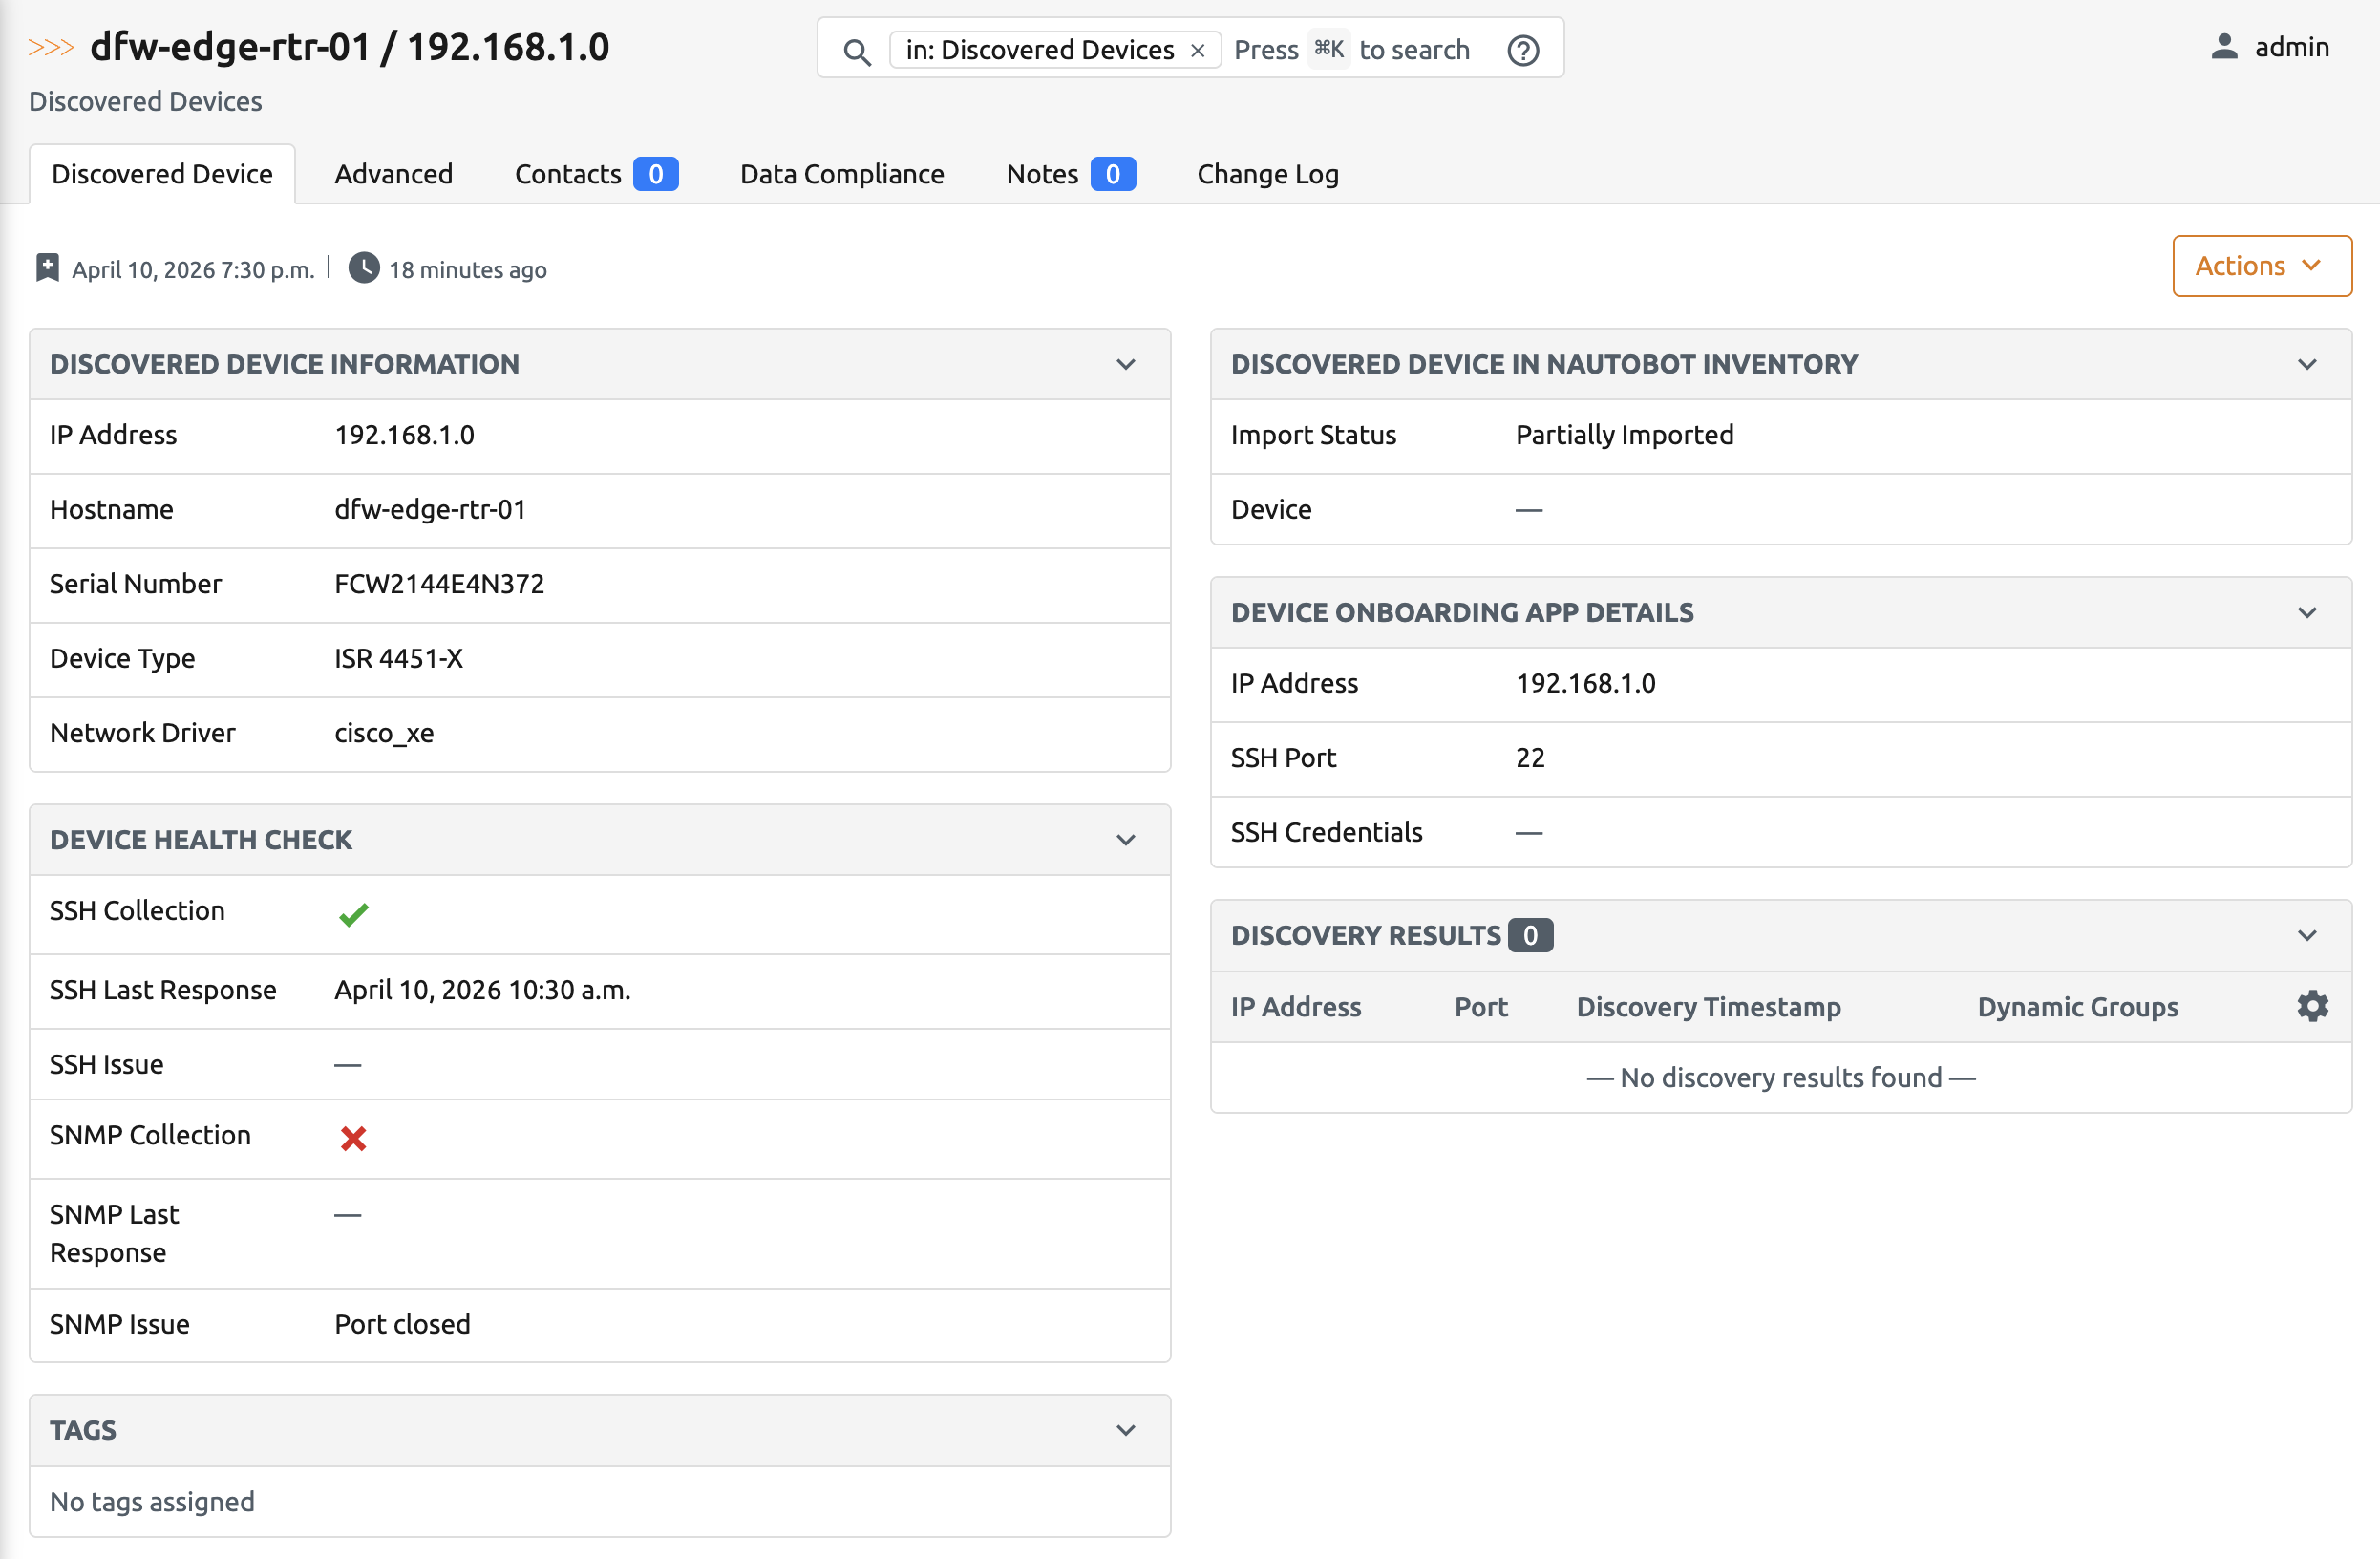Click the Nautobot chevrons logo icon

(x=51, y=47)
